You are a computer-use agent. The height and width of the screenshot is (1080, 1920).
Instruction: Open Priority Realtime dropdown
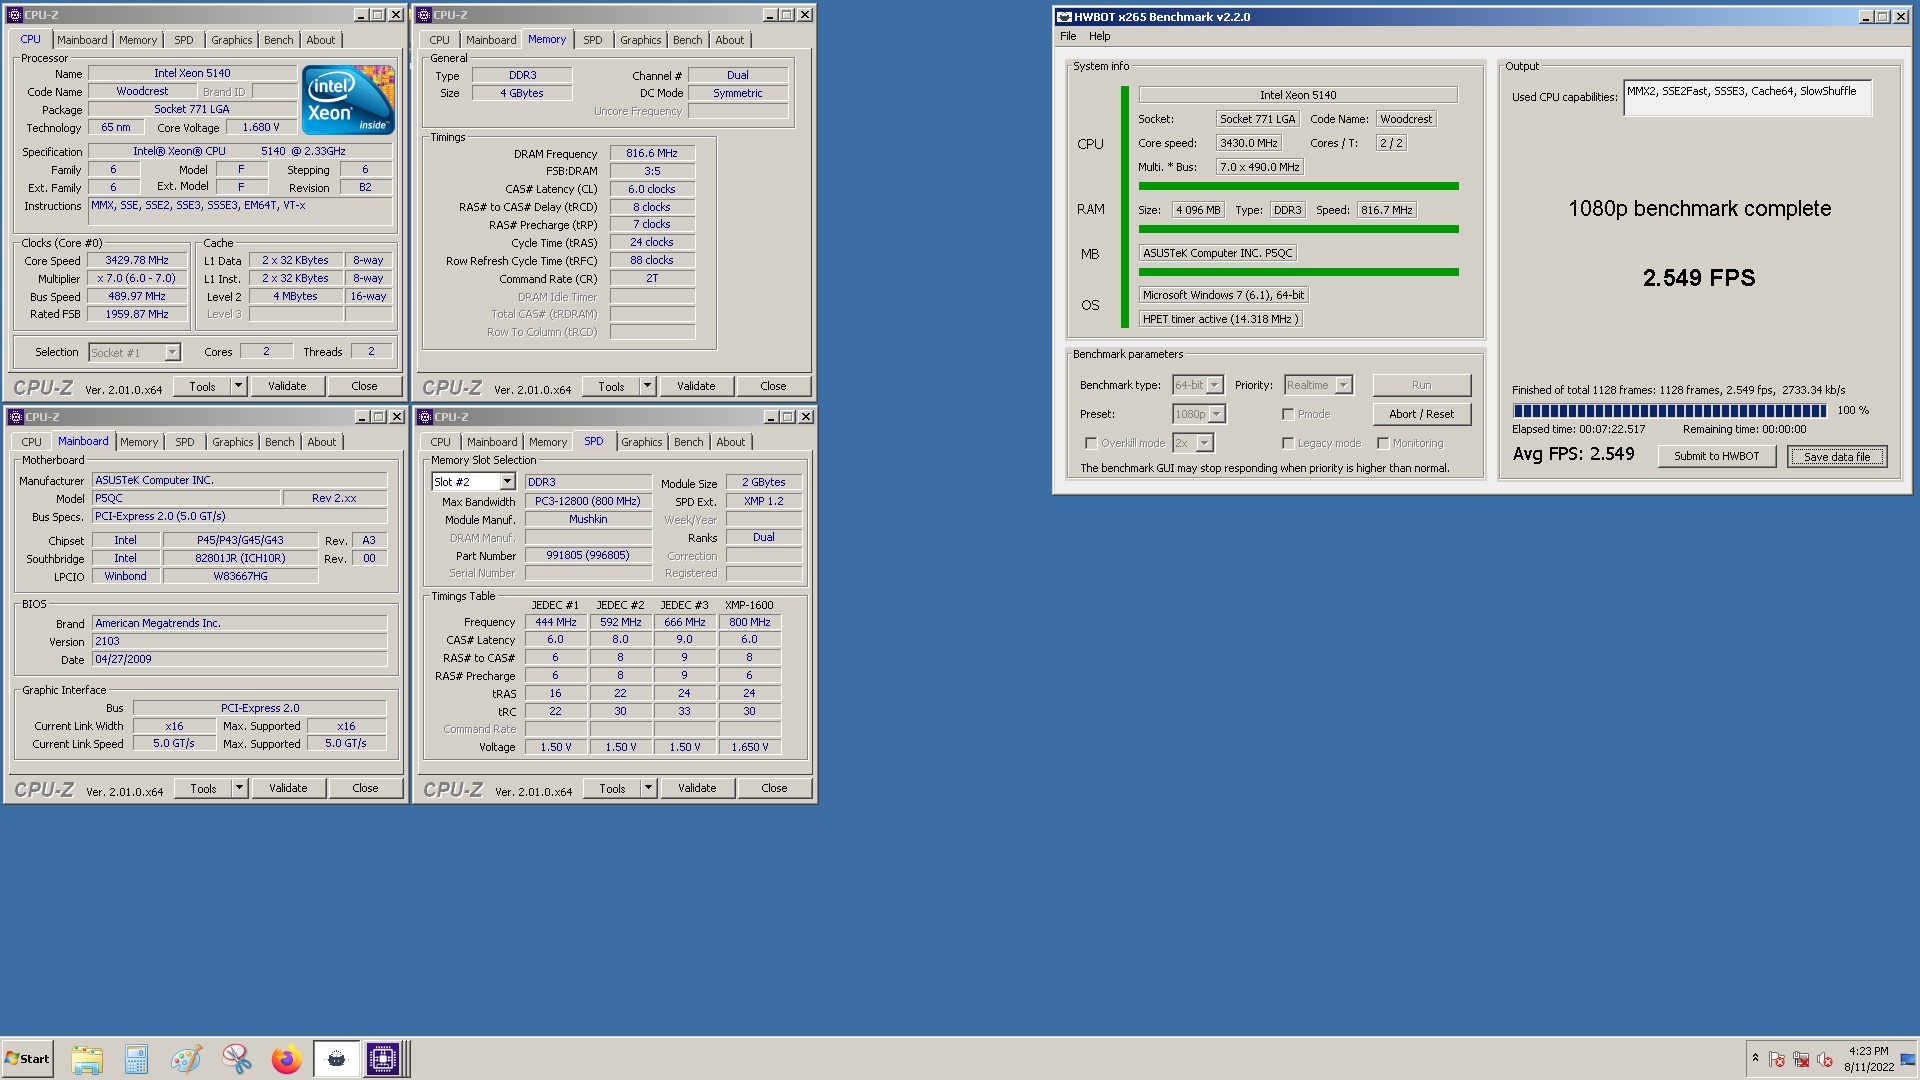pos(1318,385)
